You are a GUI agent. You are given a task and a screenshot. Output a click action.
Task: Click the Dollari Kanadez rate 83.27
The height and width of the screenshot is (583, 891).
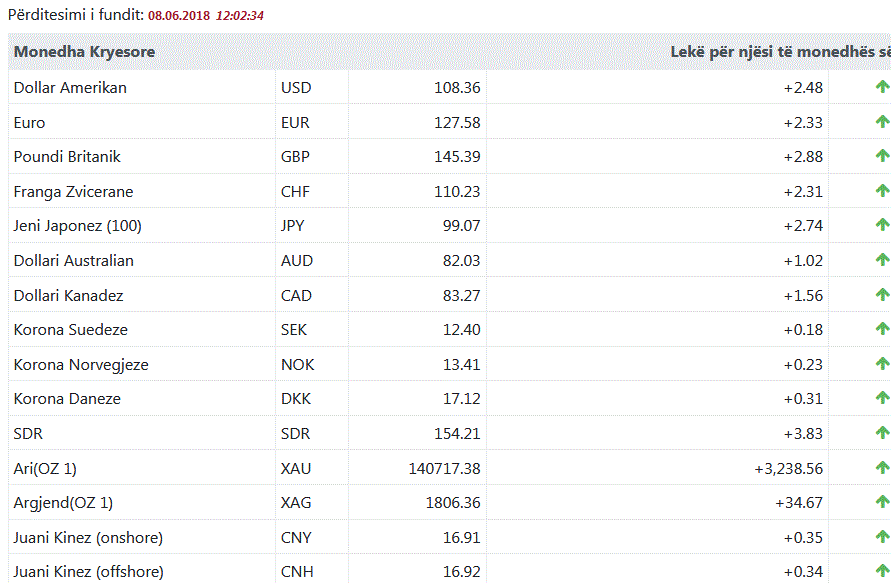tap(461, 295)
